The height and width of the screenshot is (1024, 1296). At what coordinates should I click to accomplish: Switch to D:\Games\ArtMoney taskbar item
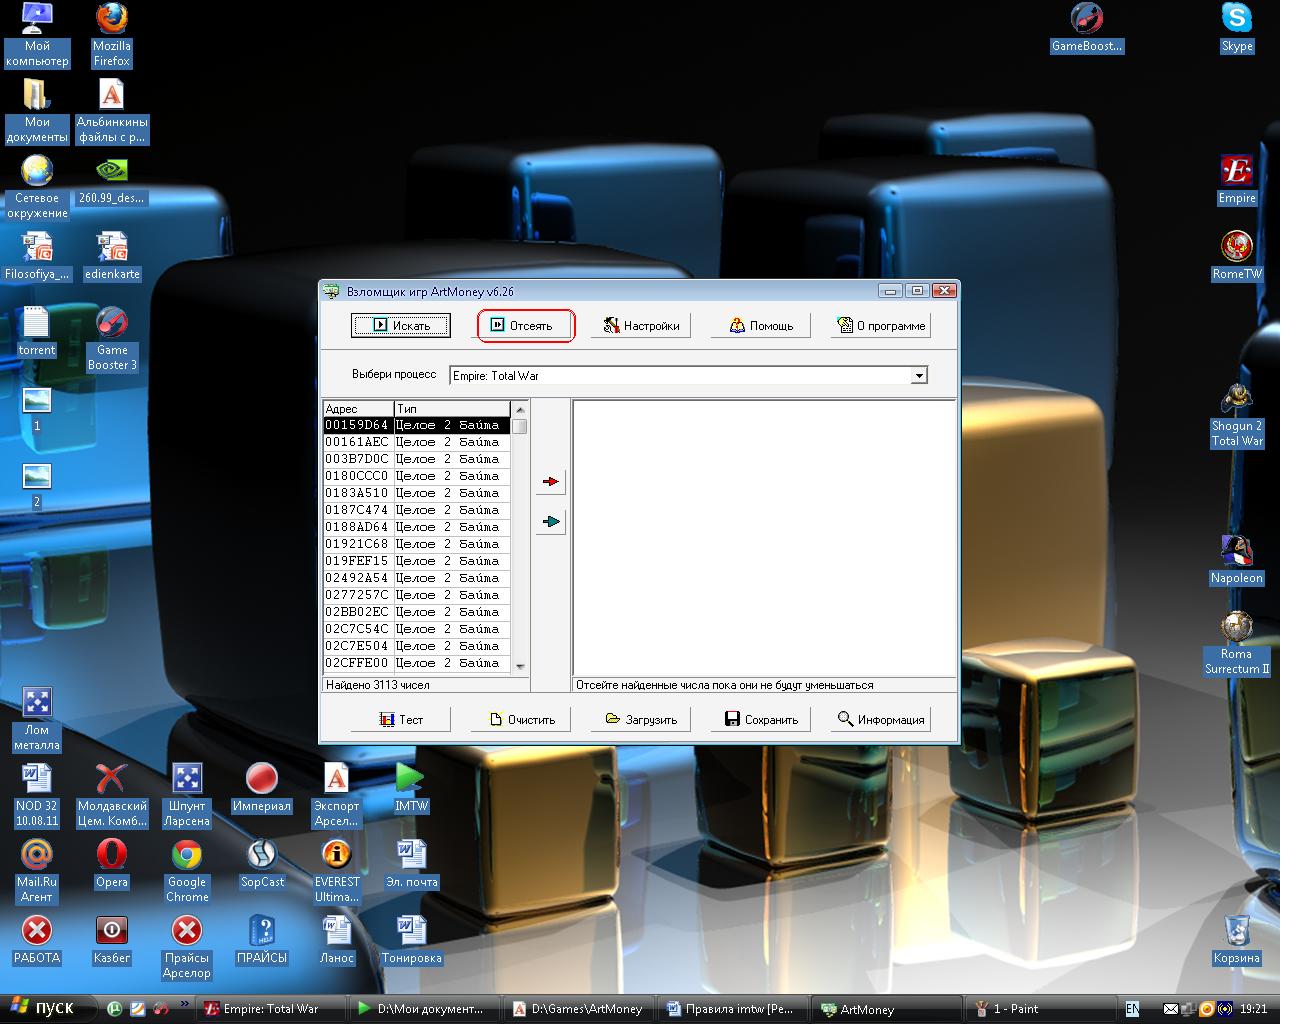(x=580, y=1009)
